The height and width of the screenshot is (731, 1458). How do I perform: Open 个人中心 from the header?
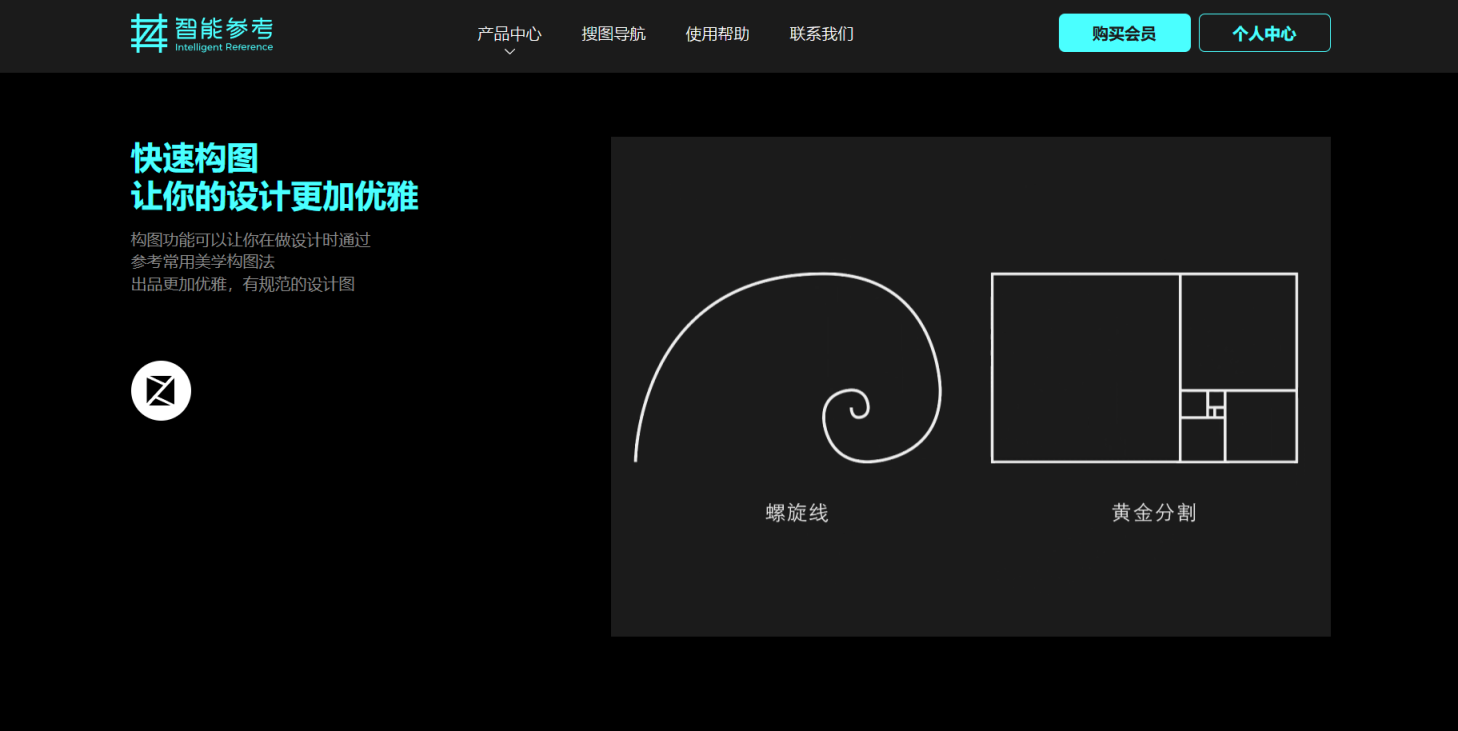pos(1264,33)
